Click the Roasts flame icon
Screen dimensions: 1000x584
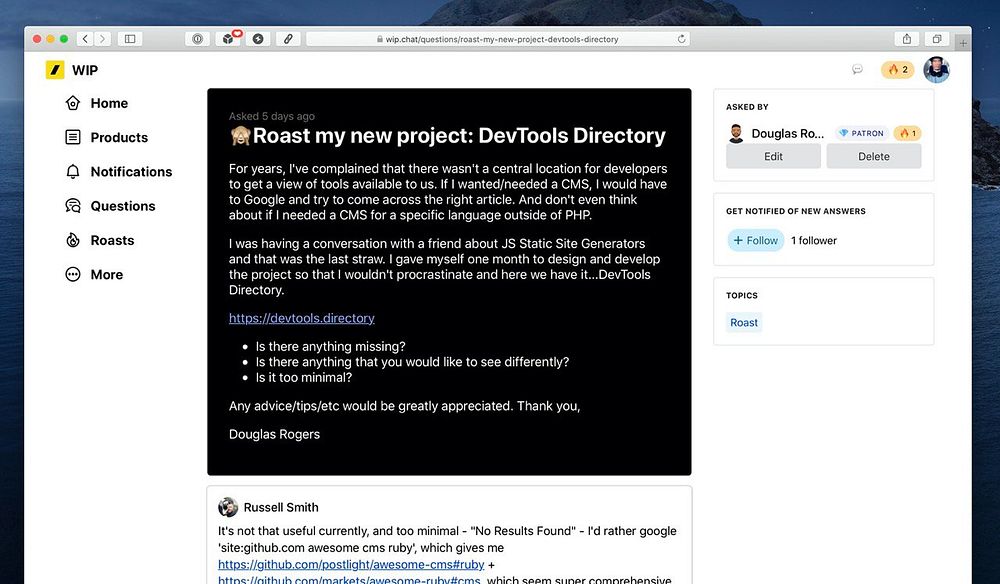73,240
